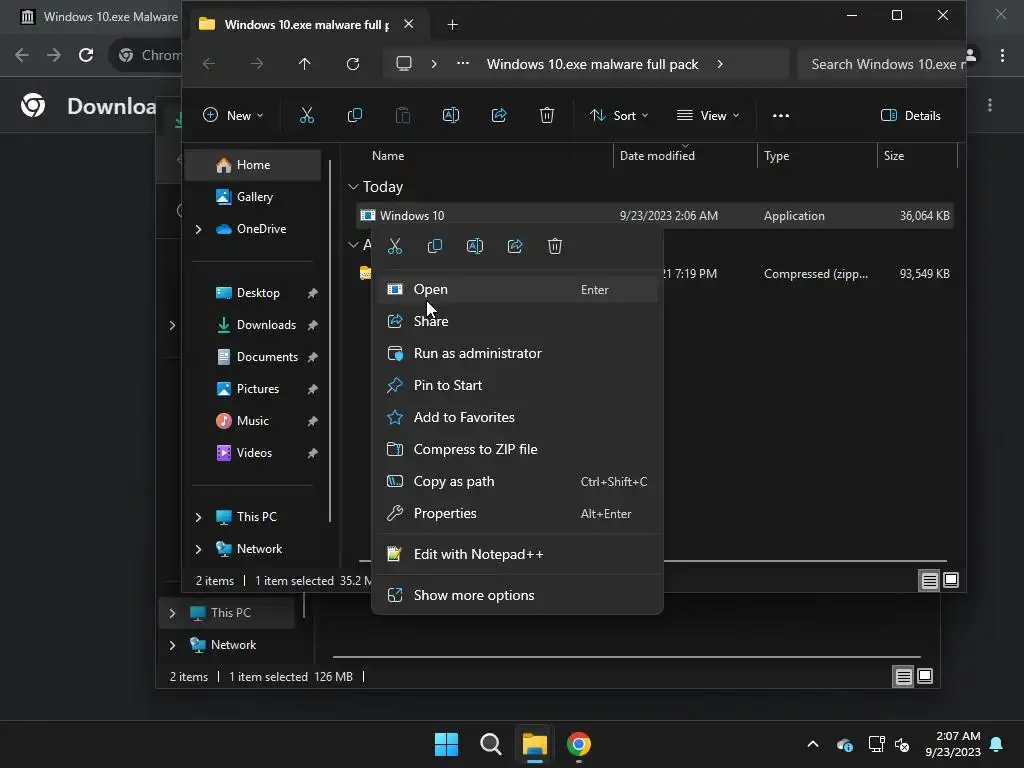Click the Search Windows 10.exe field

point(885,64)
